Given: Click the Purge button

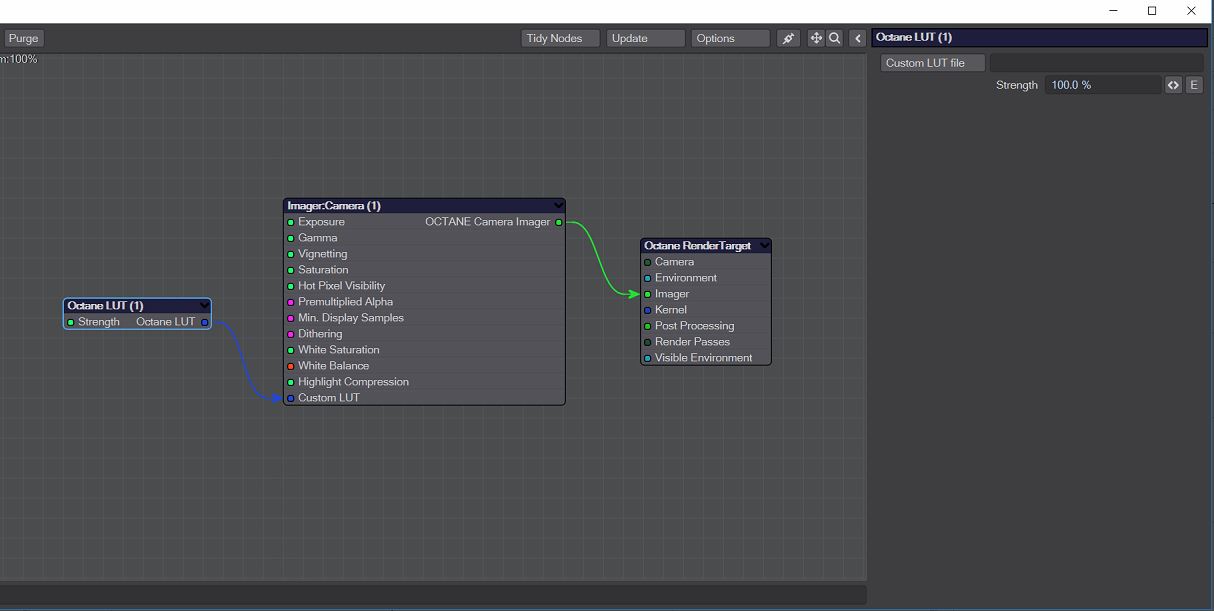Looking at the screenshot, I should click(x=23, y=38).
